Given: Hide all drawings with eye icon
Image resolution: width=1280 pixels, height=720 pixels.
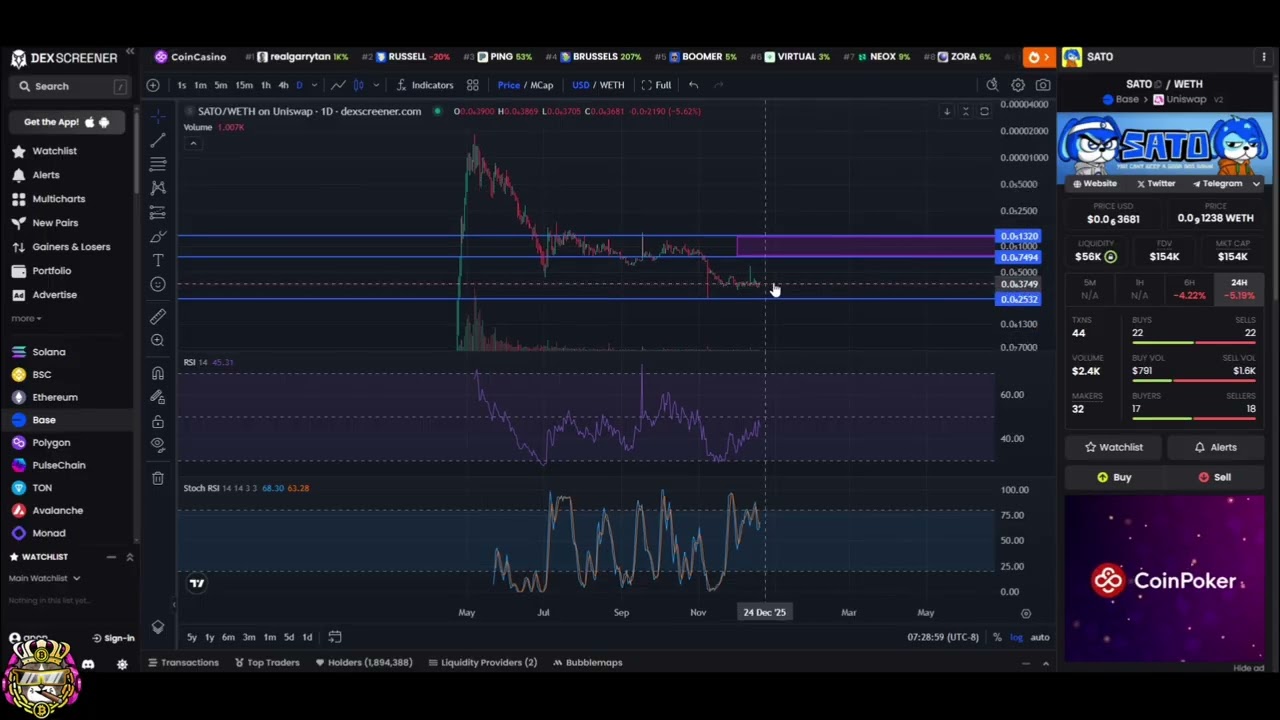Looking at the screenshot, I should pyautogui.click(x=157, y=445).
